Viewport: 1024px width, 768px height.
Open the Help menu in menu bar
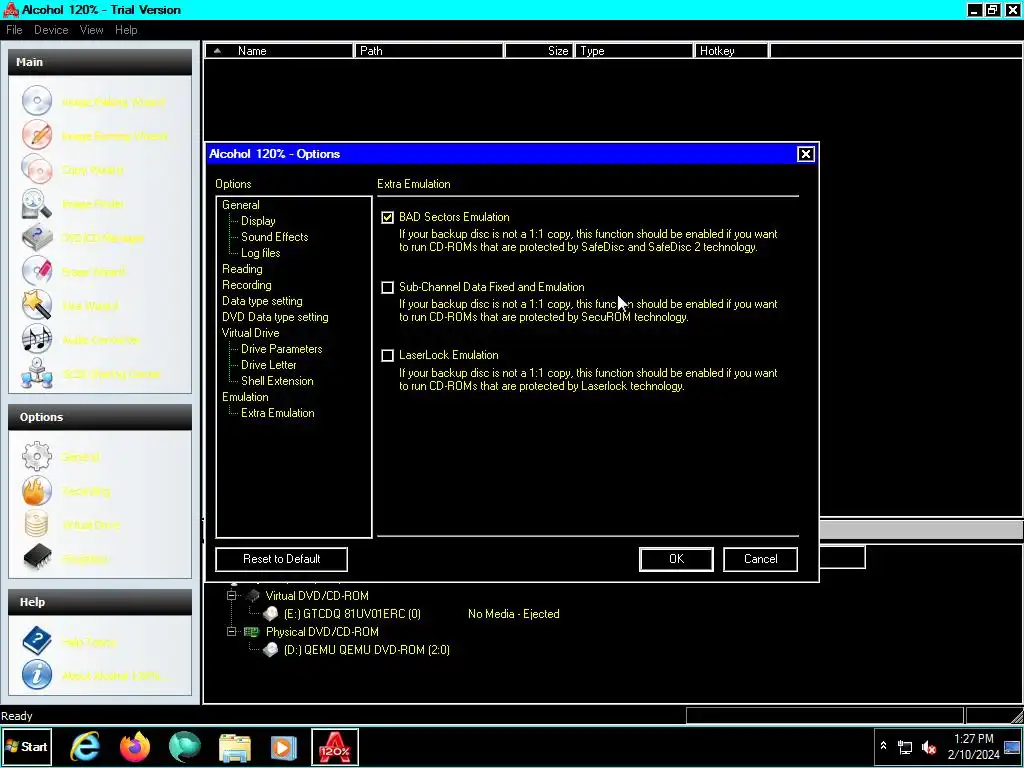point(126,30)
